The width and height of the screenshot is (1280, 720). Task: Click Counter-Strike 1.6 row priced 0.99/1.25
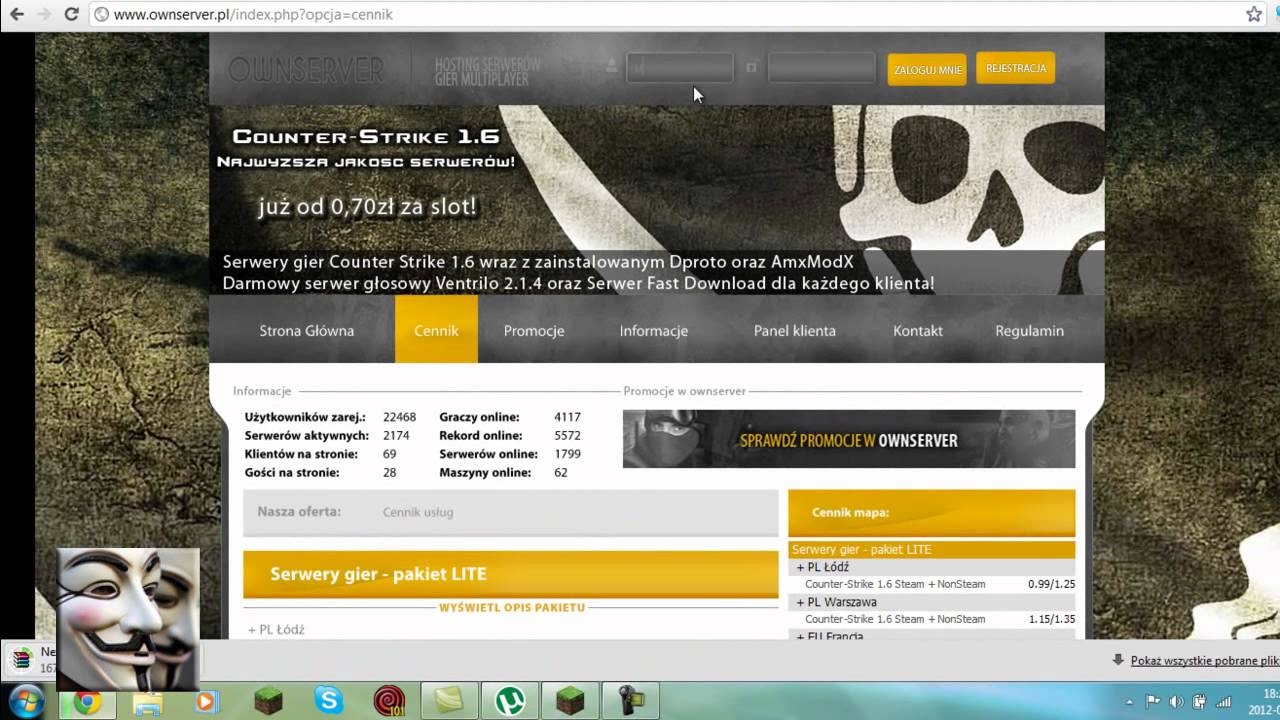(932, 584)
